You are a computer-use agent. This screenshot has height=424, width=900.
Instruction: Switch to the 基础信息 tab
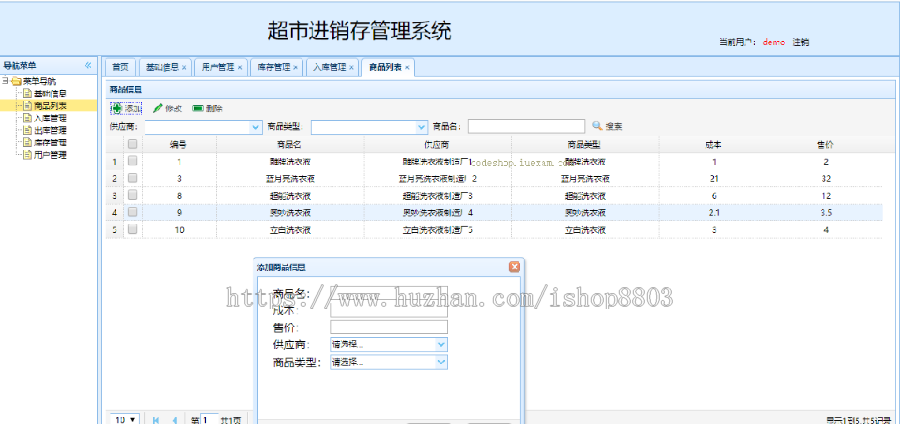tap(161, 67)
